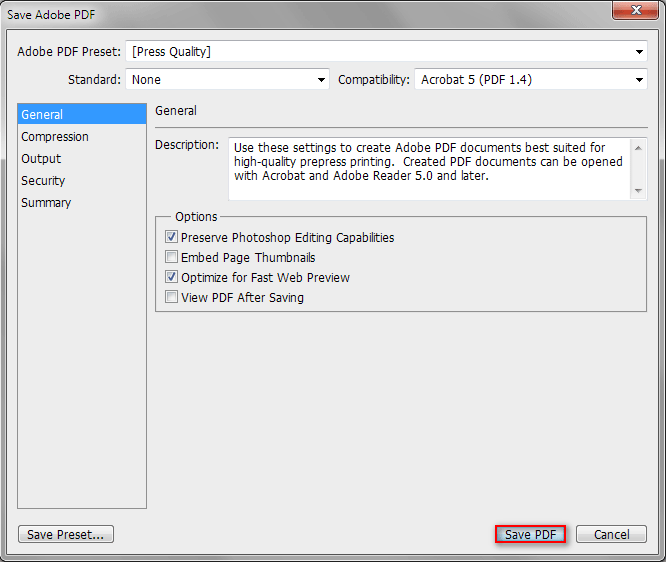Click the Cancel button
Viewport: 666px width, 562px height.
611,534
